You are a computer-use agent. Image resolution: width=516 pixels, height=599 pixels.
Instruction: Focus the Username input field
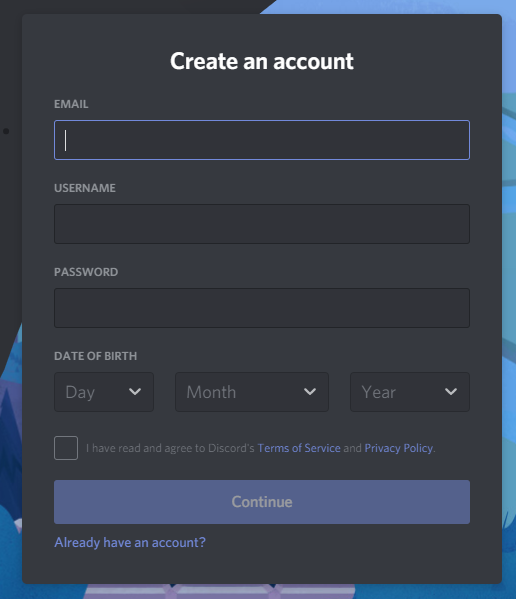pos(262,224)
